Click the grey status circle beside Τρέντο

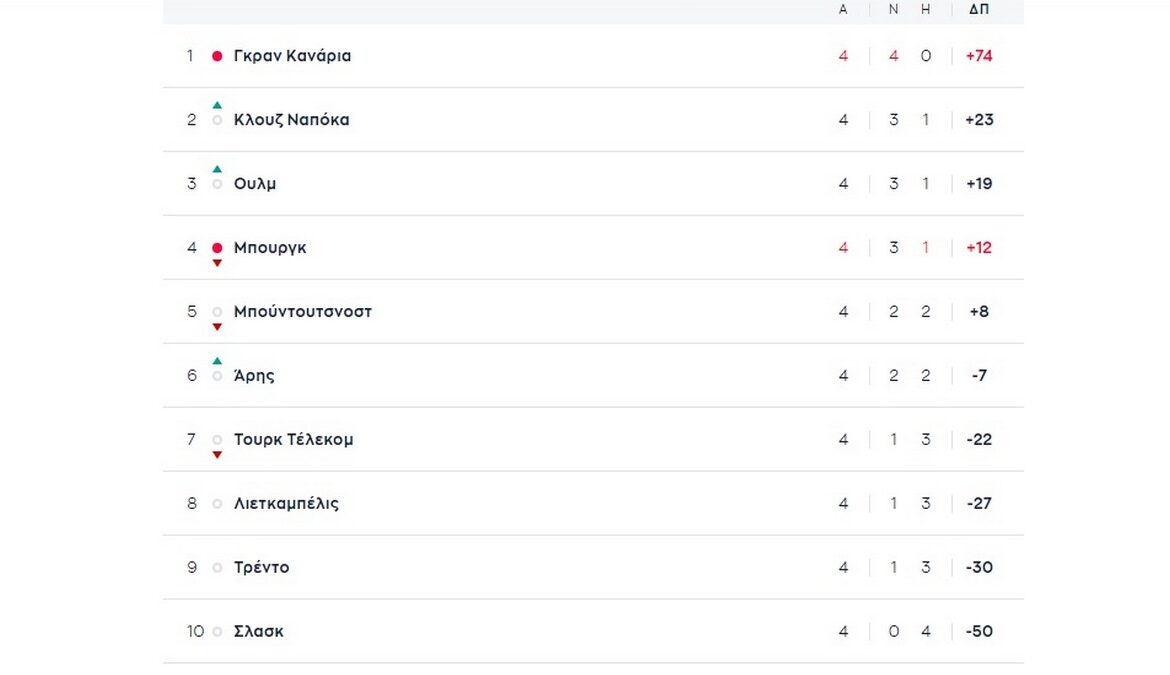[x=217, y=568]
